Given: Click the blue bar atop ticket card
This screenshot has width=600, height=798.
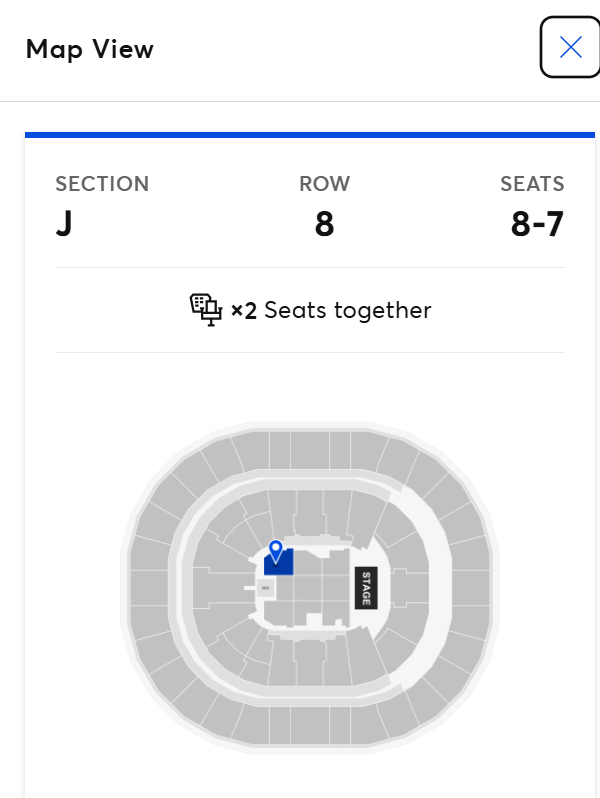Looking at the screenshot, I should click(310, 134).
